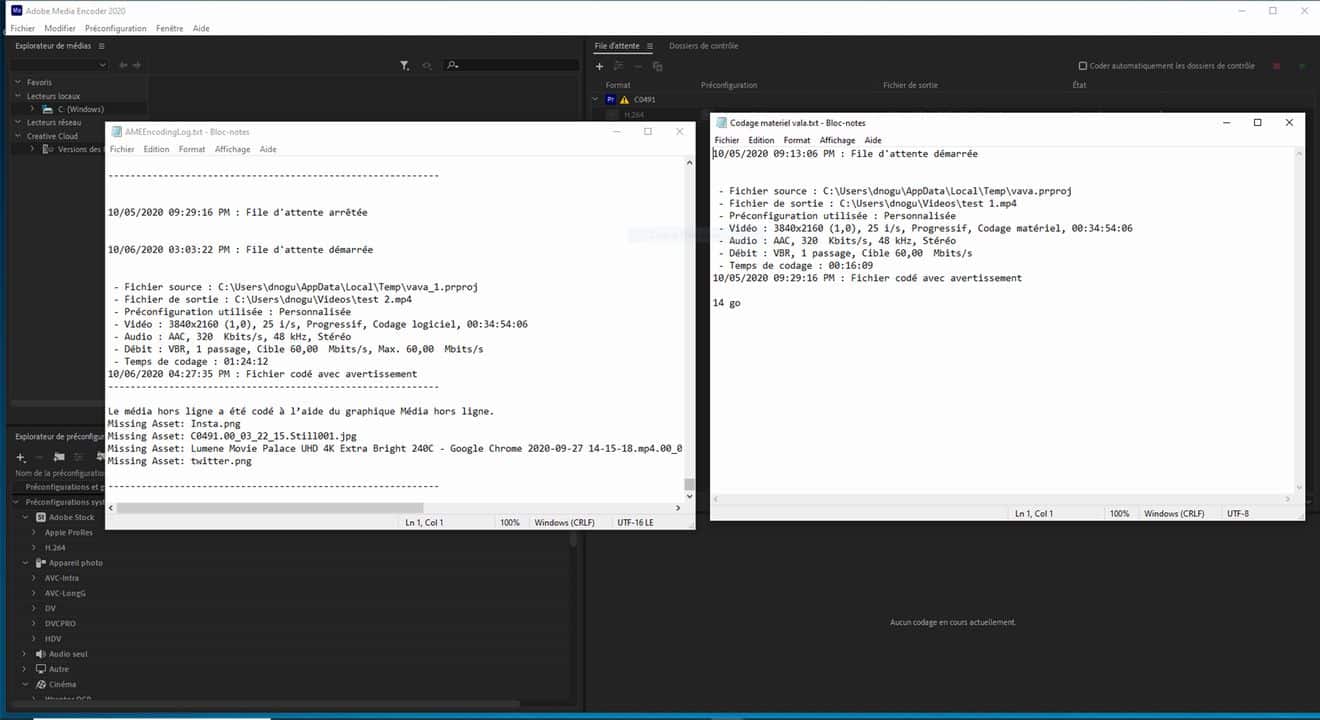Expand the C: (Windows) drive
This screenshot has height=720, width=1320.
click(33, 109)
